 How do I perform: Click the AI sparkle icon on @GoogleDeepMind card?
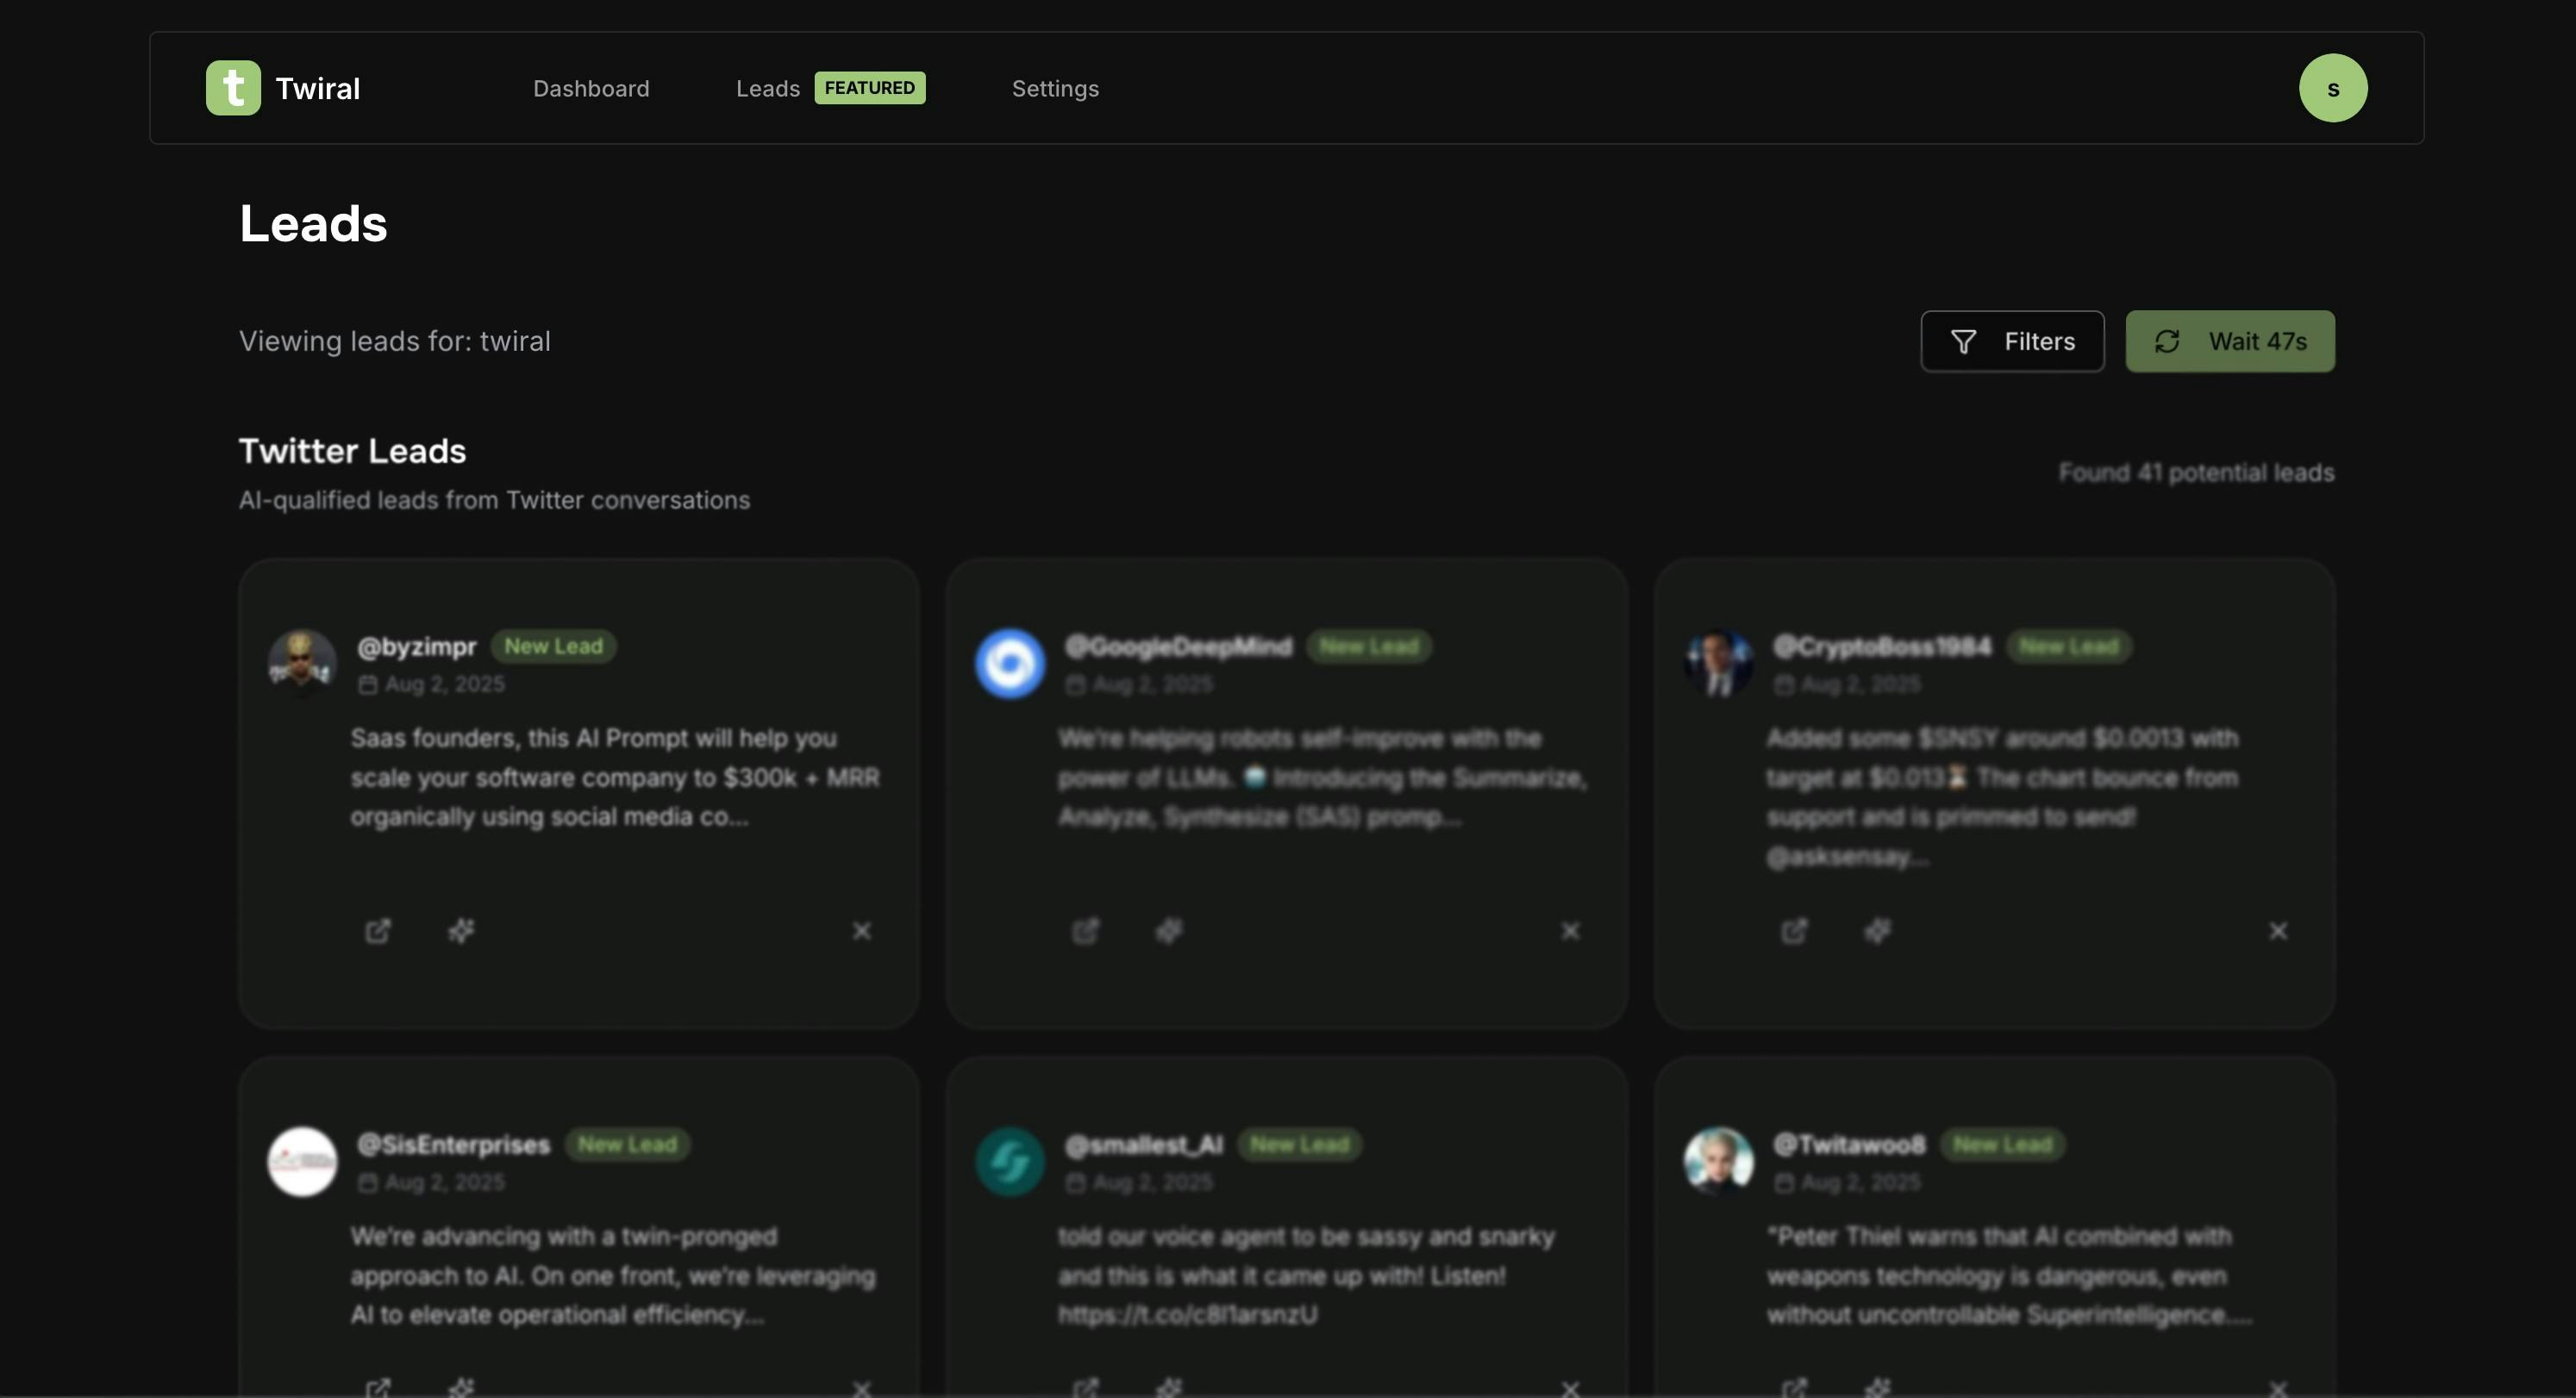coord(1169,931)
